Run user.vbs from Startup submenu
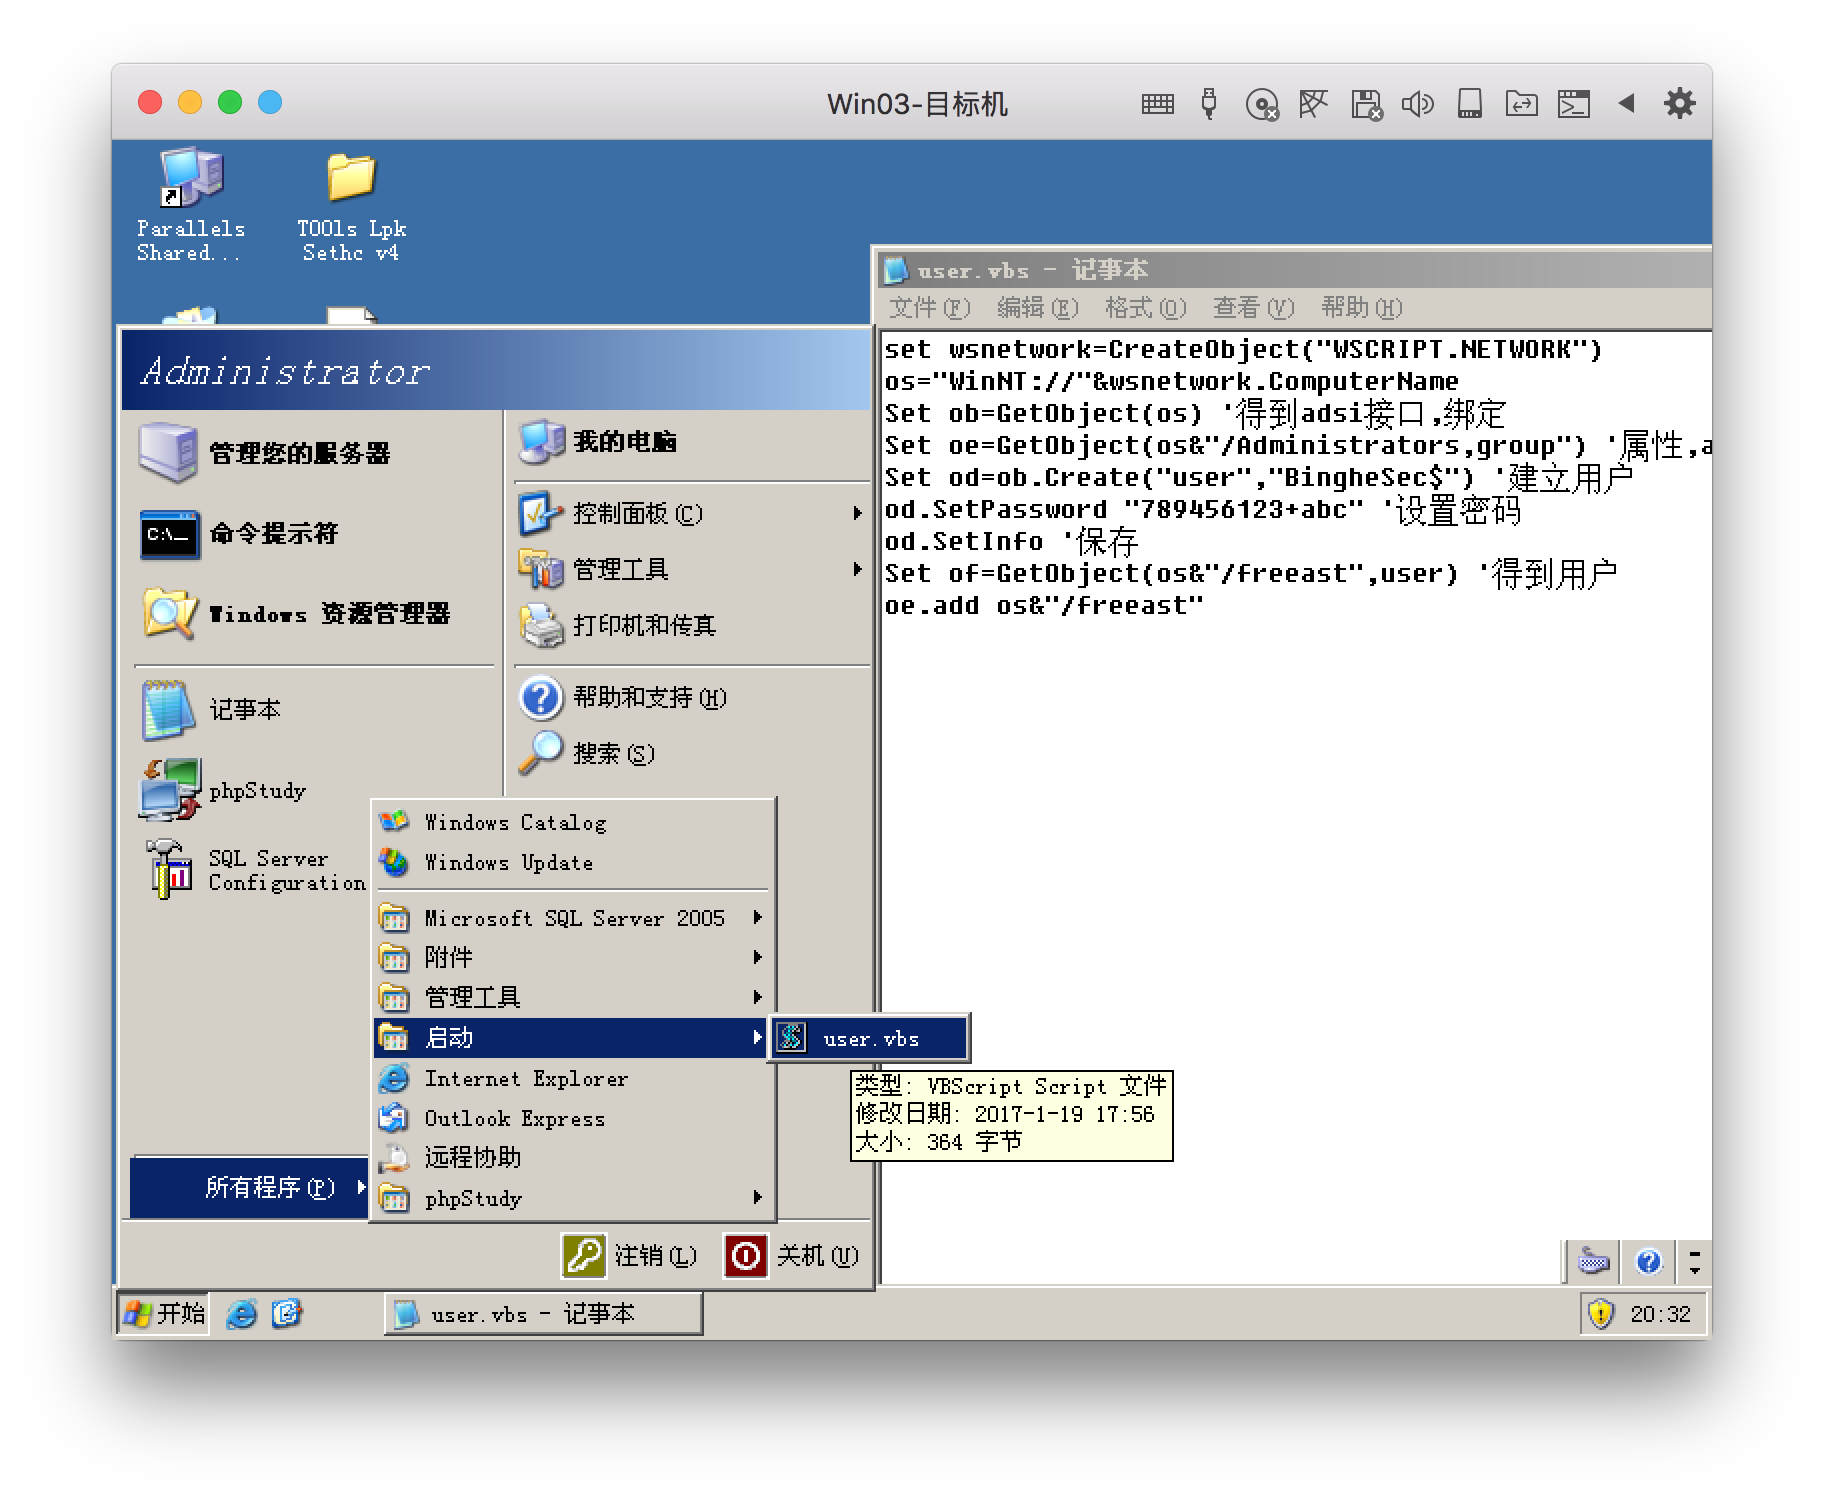This screenshot has height=1500, width=1824. click(869, 1038)
